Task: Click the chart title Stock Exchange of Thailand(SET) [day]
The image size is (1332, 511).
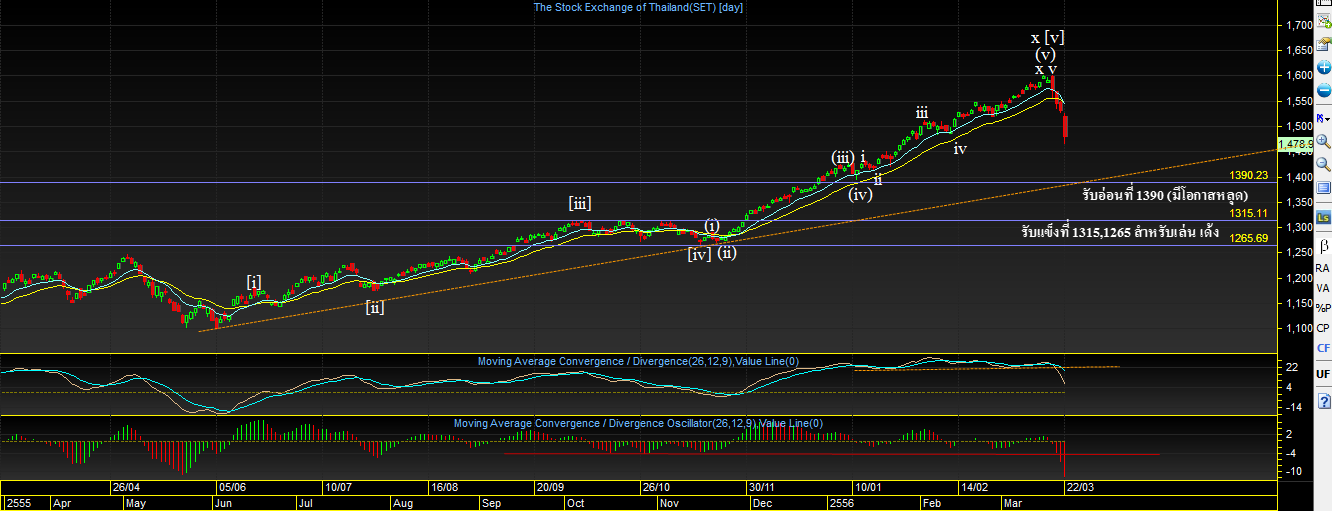Action: coord(638,7)
